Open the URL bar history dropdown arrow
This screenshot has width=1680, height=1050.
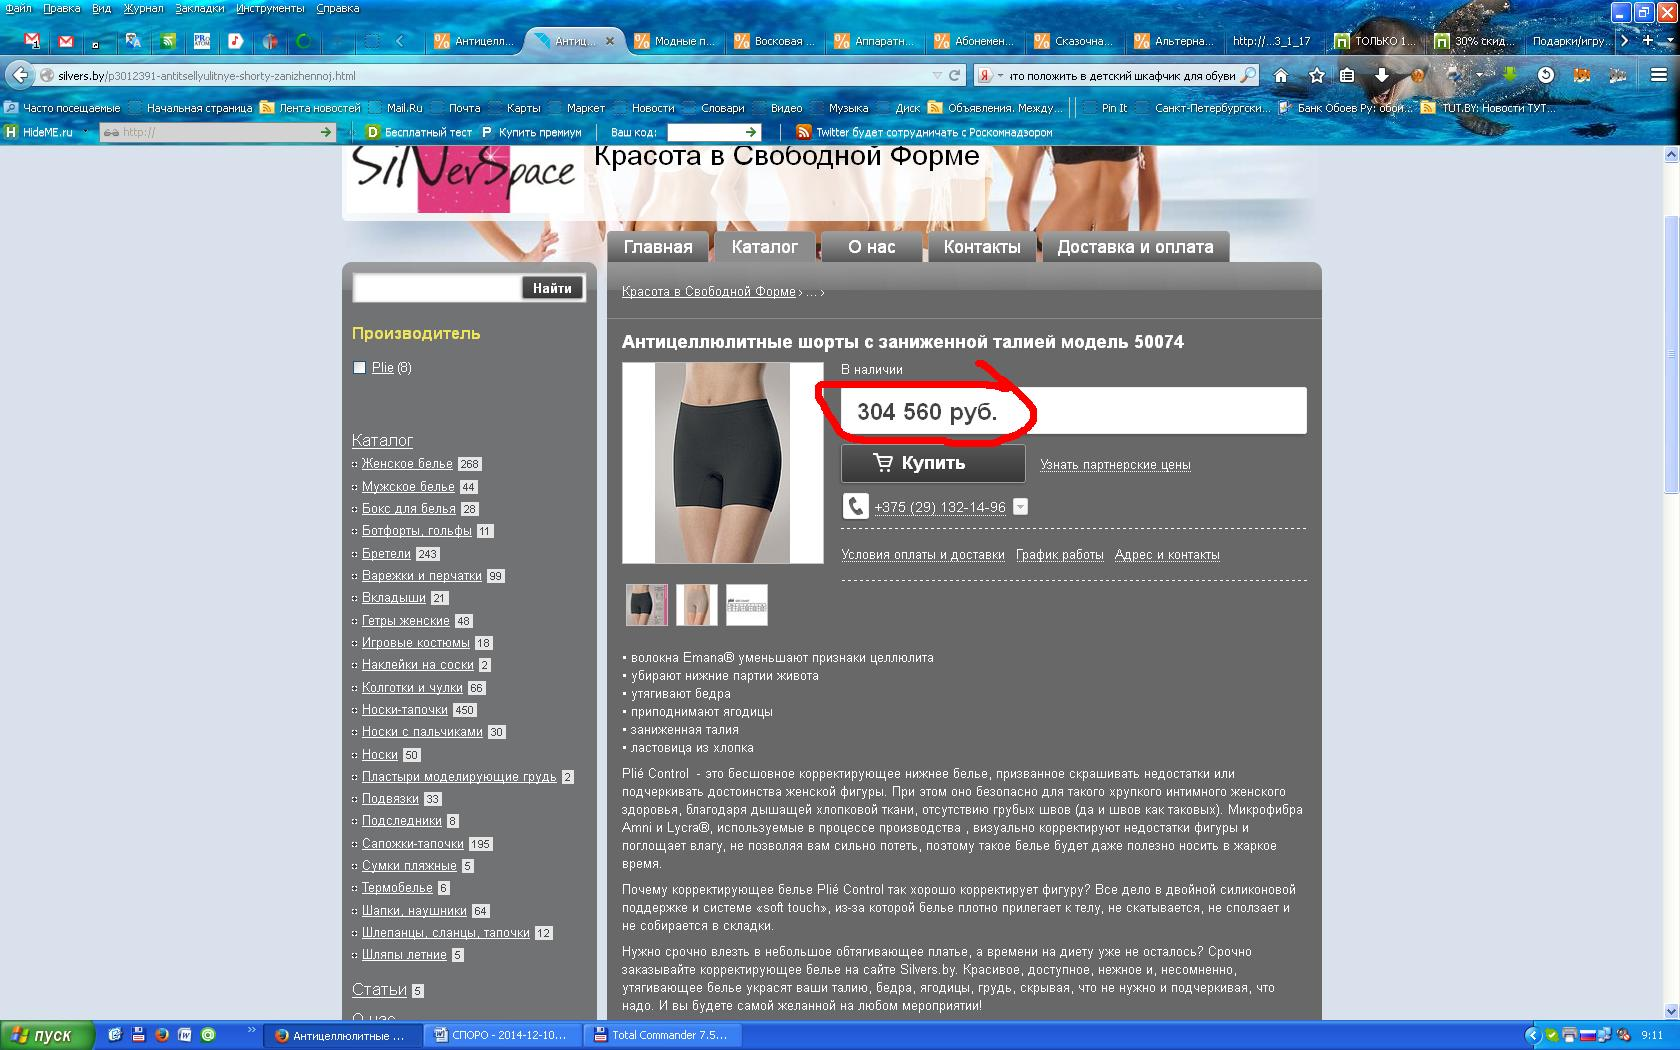pyautogui.click(x=937, y=75)
